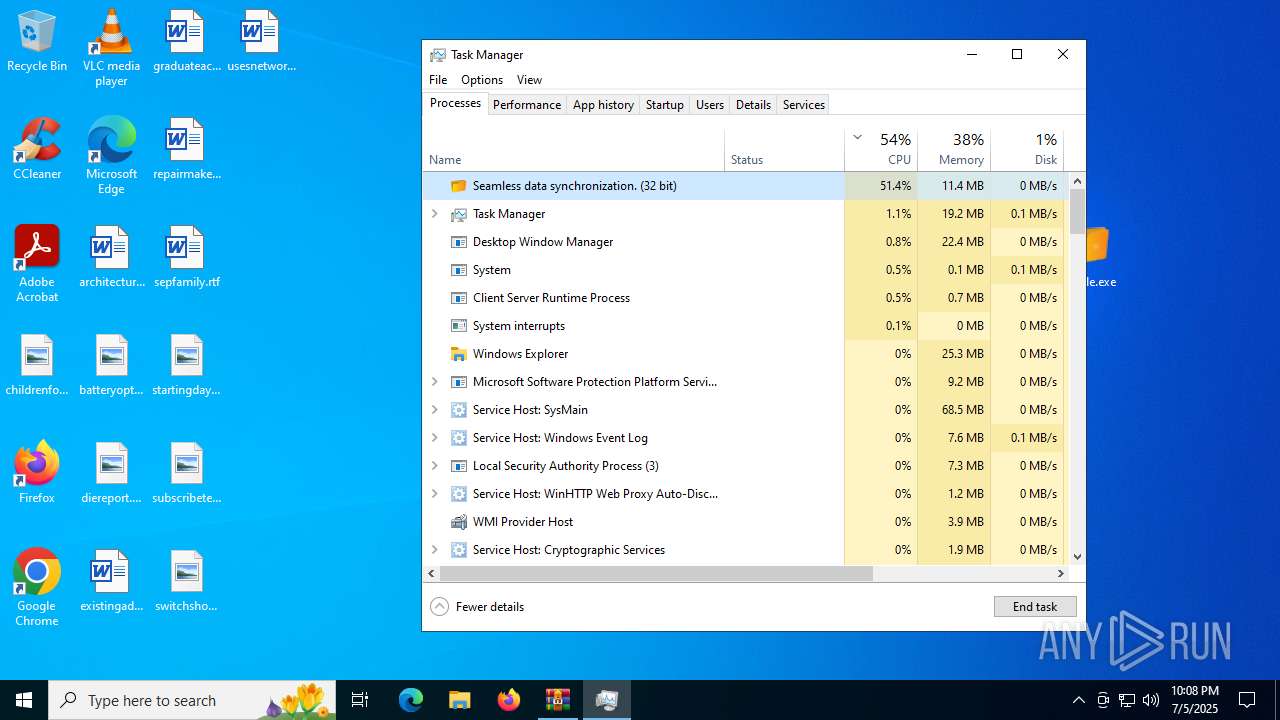Select the repairmake Word document icon
This screenshot has height=720, width=1280.
(x=186, y=149)
